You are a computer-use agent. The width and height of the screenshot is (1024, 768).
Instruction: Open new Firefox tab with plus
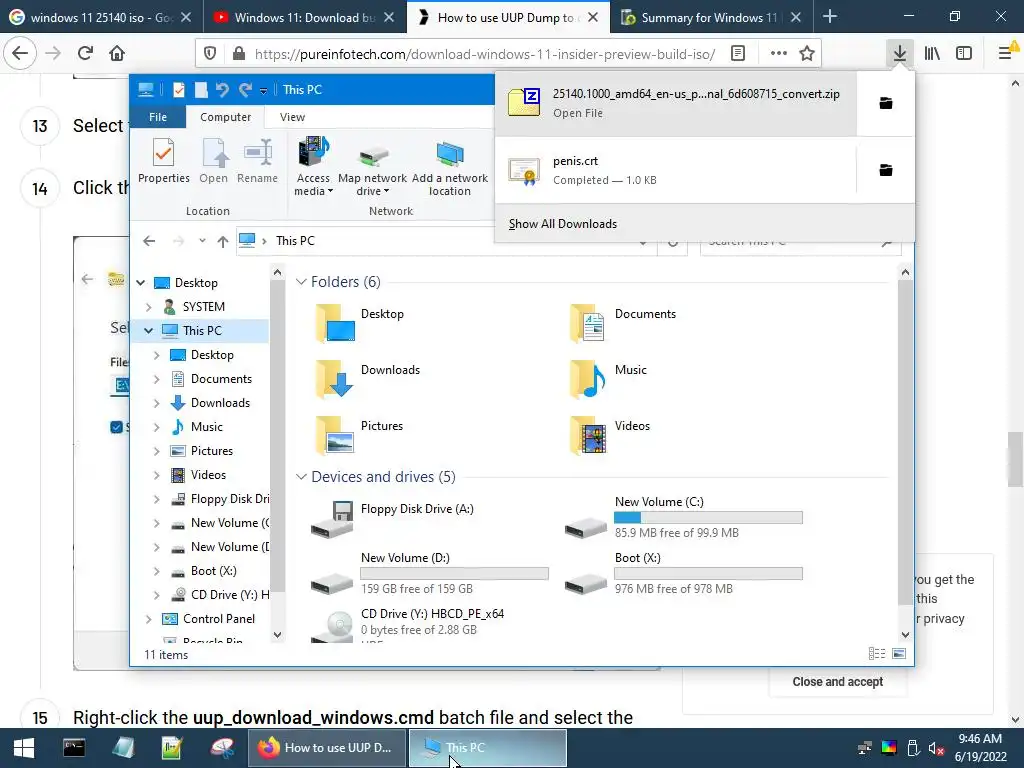coord(829,17)
